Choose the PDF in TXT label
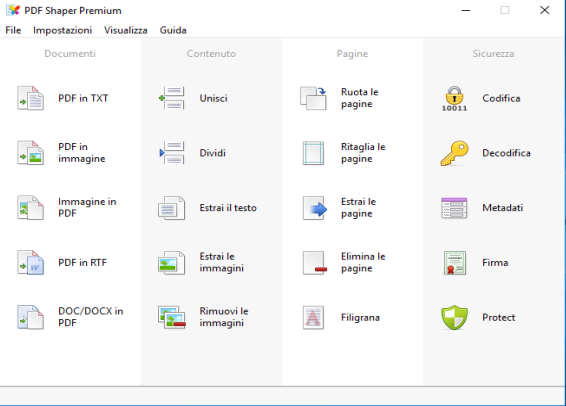The height and width of the screenshot is (406, 566). (x=83, y=98)
